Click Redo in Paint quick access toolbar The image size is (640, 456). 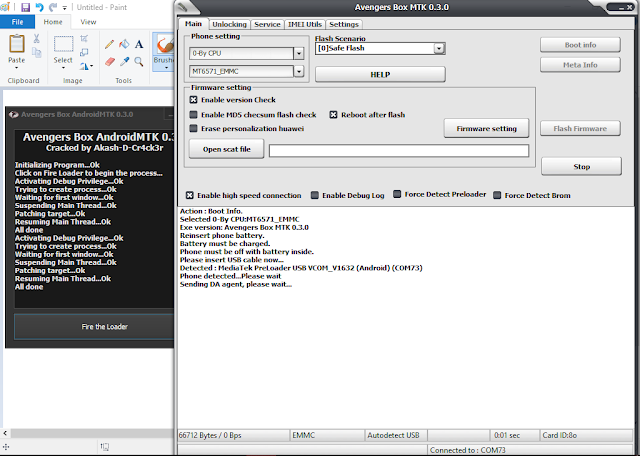point(53,7)
